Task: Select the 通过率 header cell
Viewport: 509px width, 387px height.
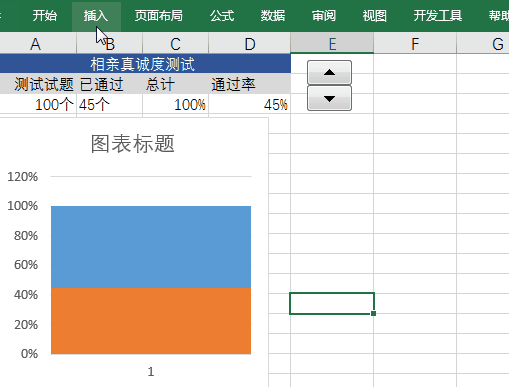Action: 250,84
